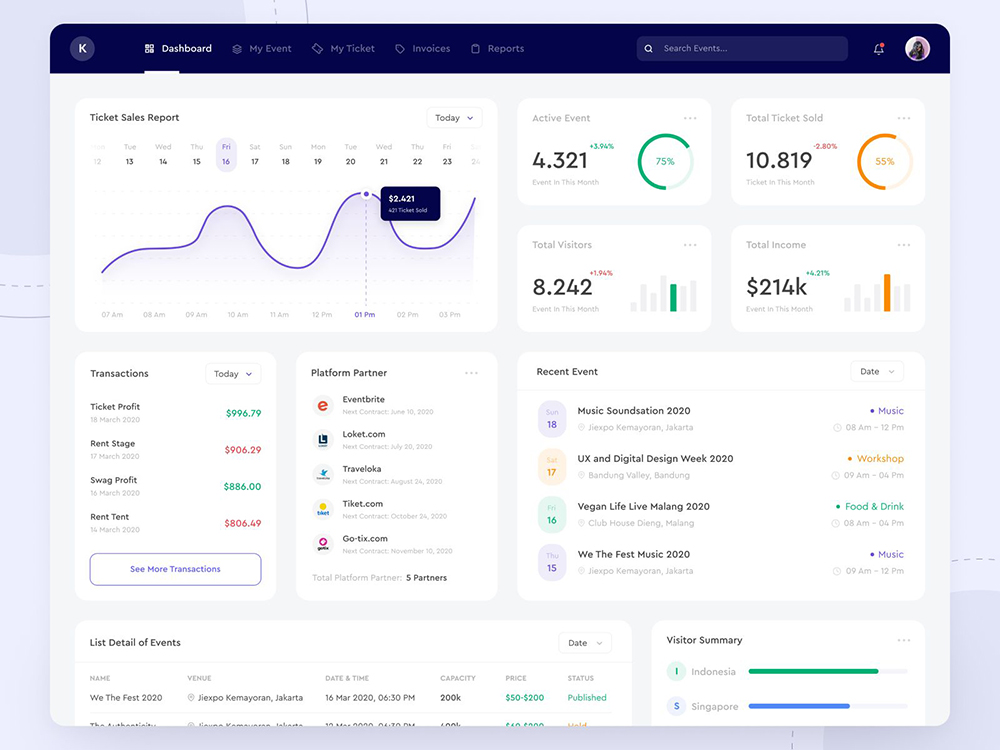
Task: Click the $50-$200 price cell
Action: click(525, 698)
